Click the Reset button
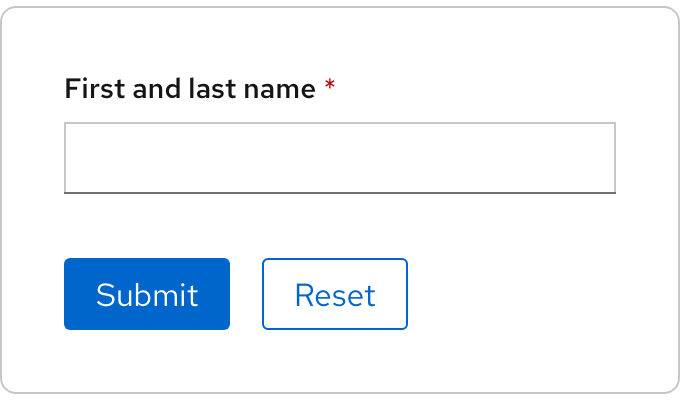This screenshot has height=400, width=680. pos(335,294)
